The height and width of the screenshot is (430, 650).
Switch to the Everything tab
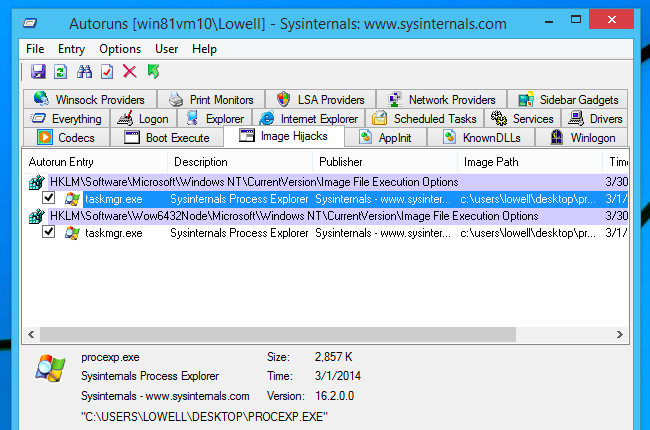[66, 119]
